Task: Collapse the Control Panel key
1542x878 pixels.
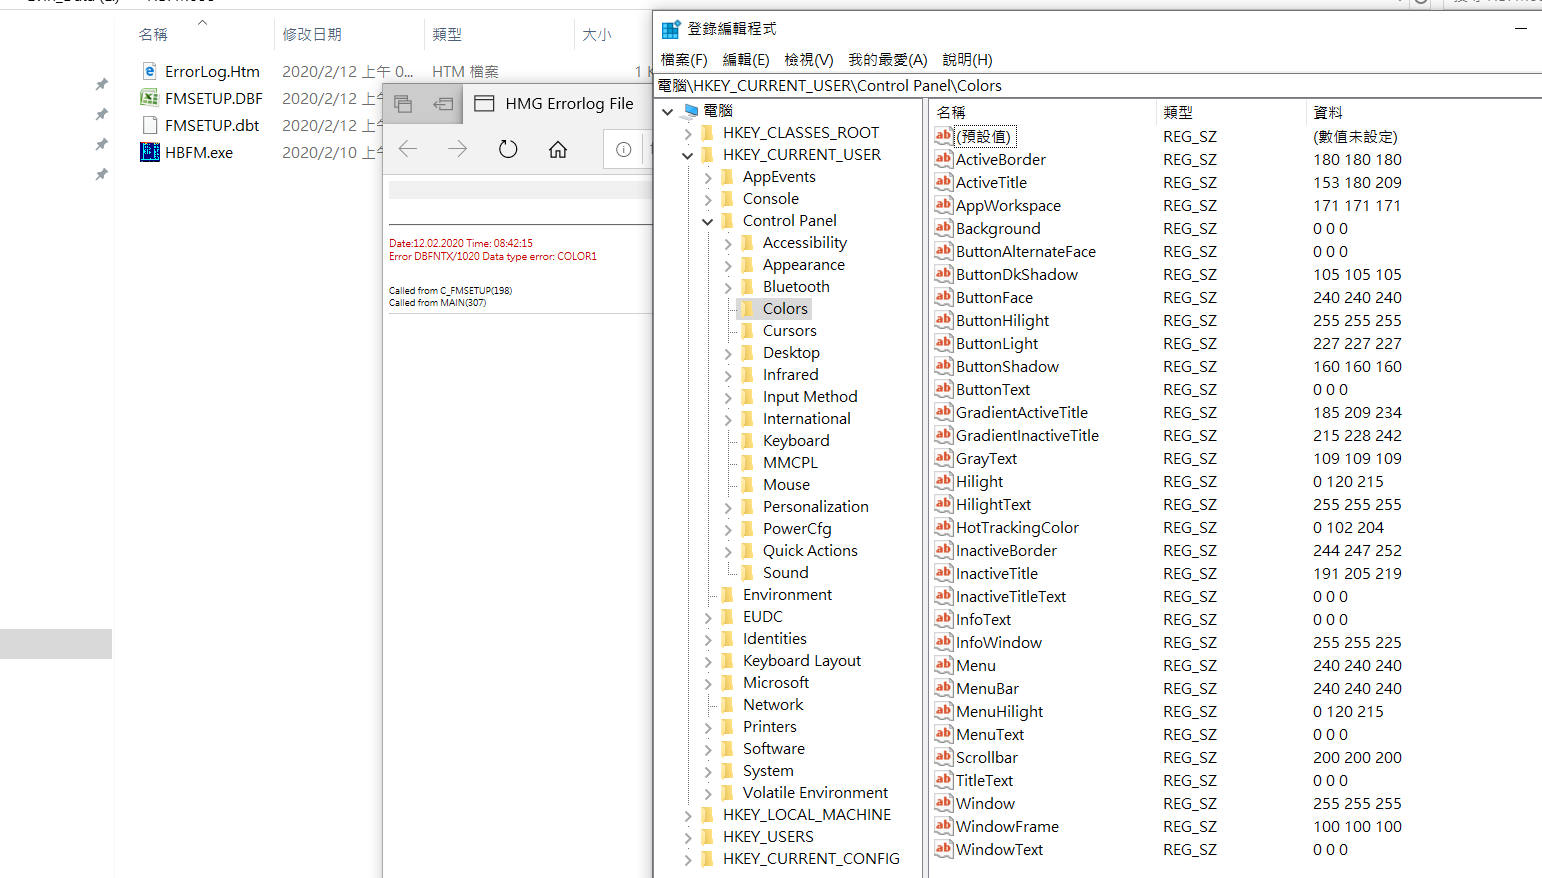Action: coord(707,221)
